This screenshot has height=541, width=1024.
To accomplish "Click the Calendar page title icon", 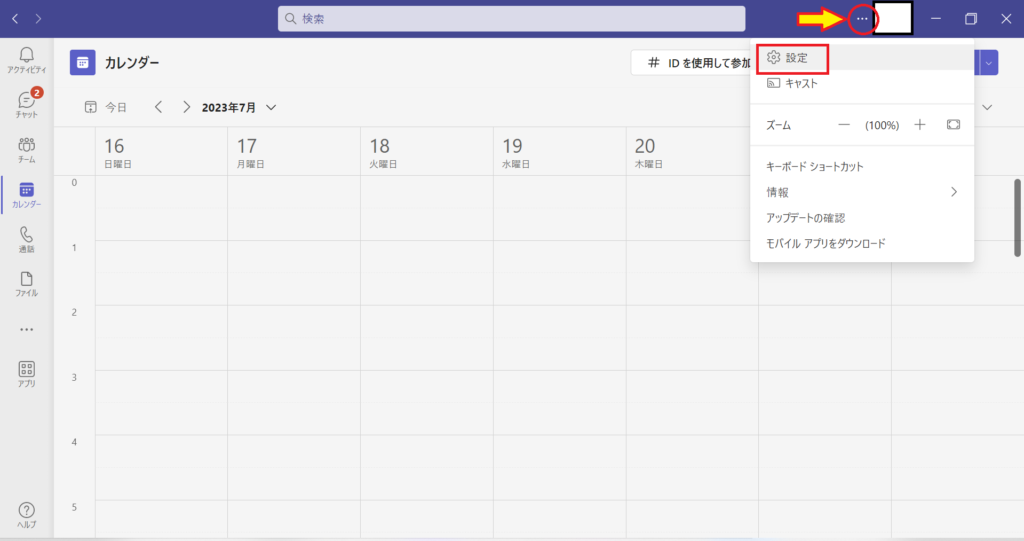I will [x=82, y=63].
